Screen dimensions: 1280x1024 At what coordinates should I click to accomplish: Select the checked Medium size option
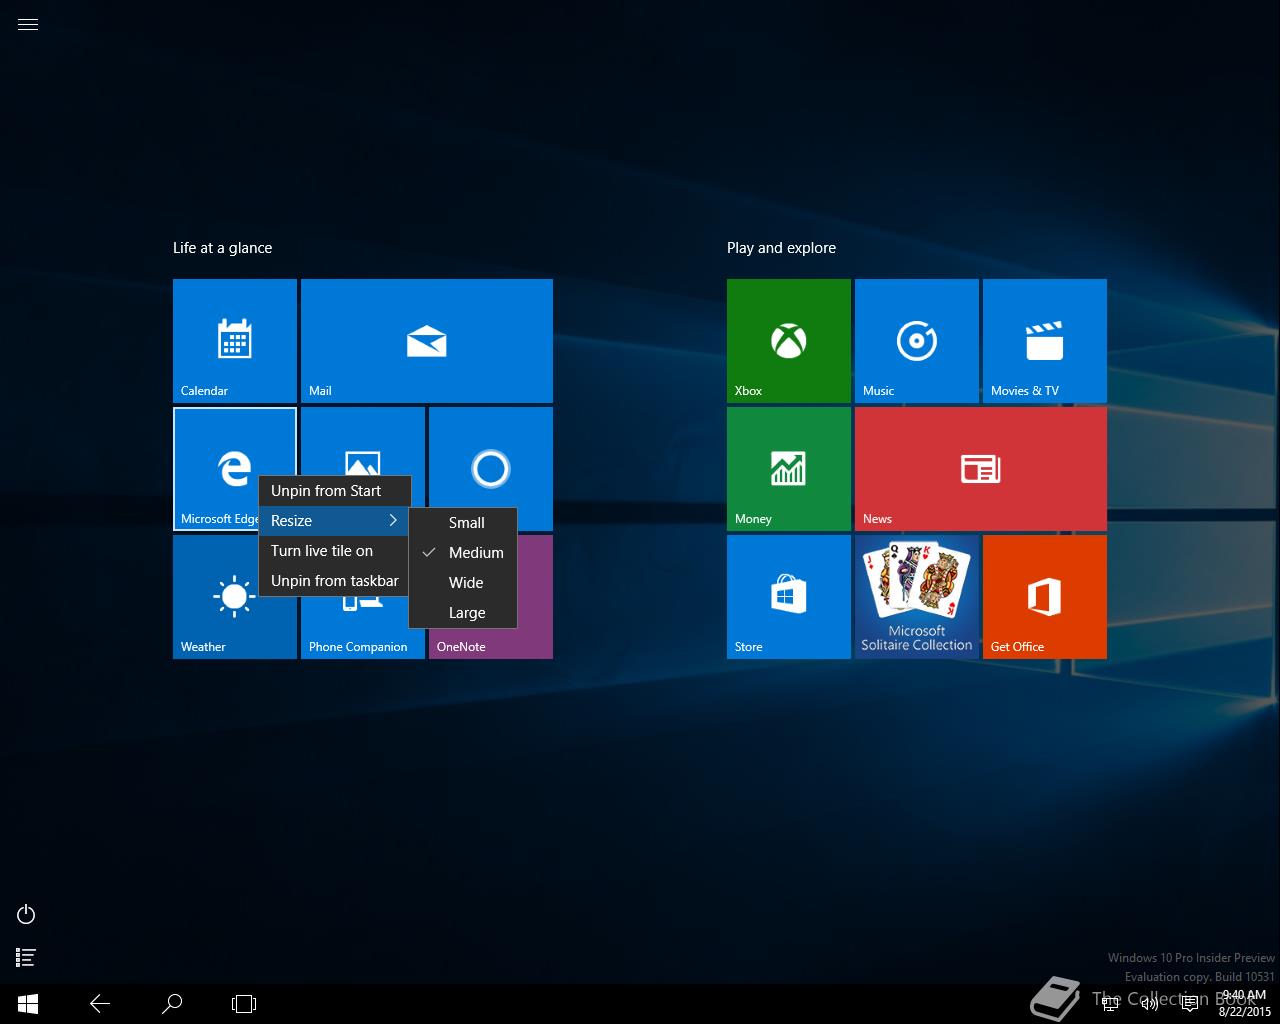pyautogui.click(x=475, y=553)
